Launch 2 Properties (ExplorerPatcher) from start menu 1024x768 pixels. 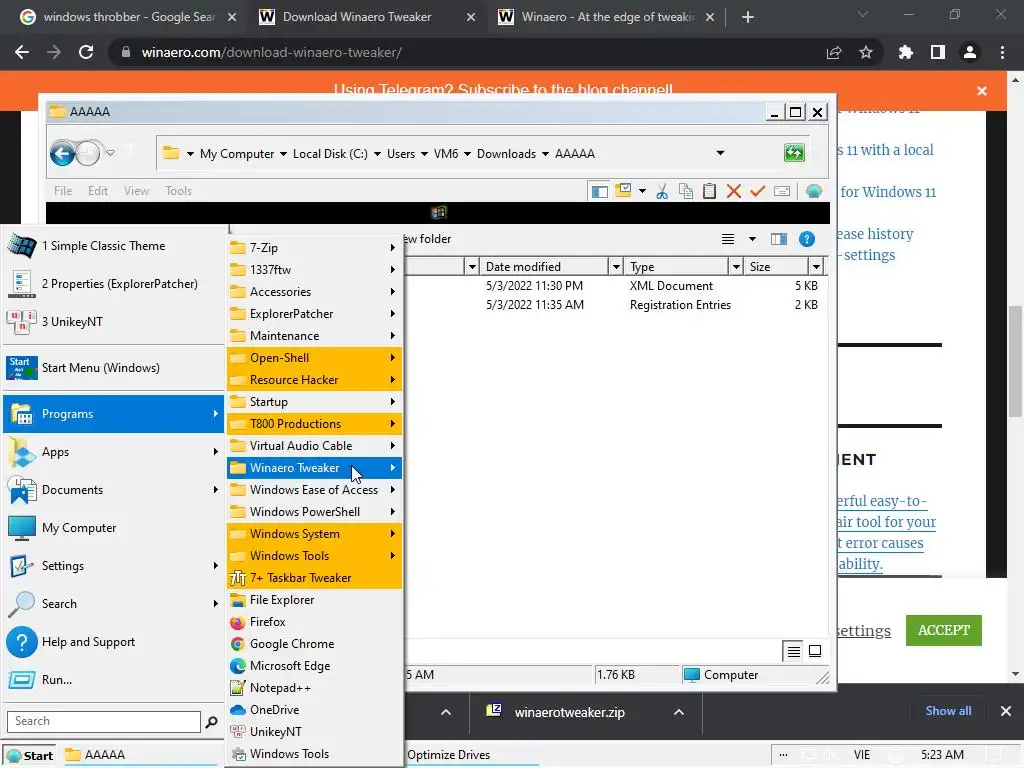click(x=114, y=284)
